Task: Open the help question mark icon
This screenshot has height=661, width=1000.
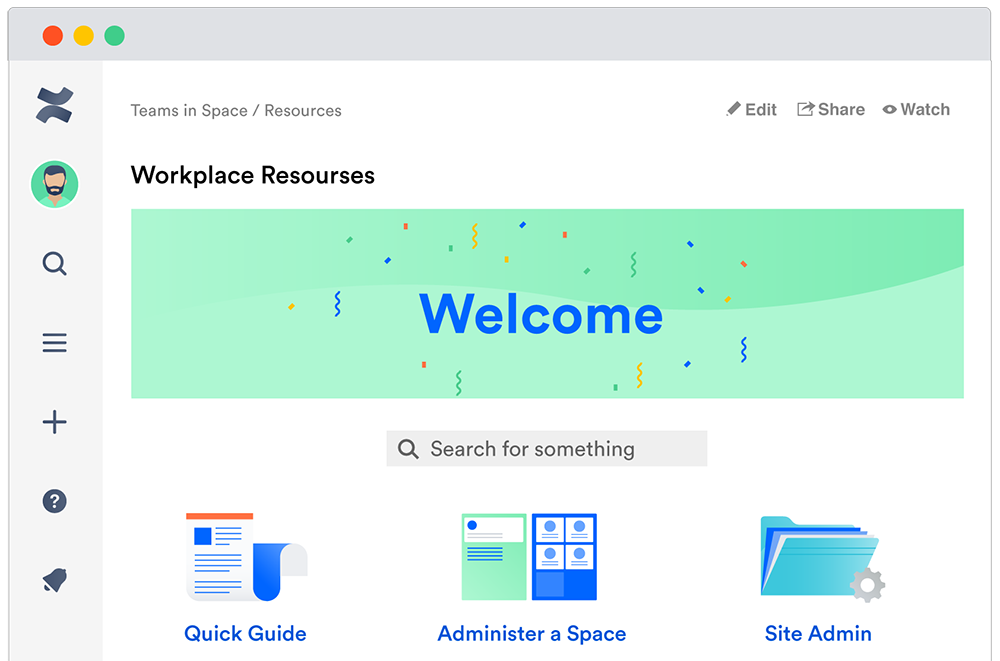Action: pos(55,501)
